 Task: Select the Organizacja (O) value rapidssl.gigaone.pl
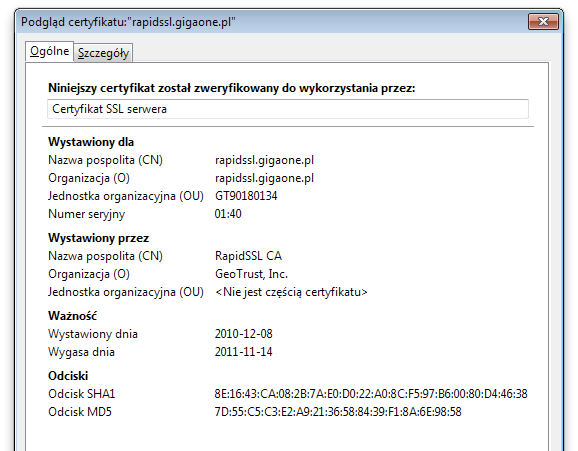(264, 178)
